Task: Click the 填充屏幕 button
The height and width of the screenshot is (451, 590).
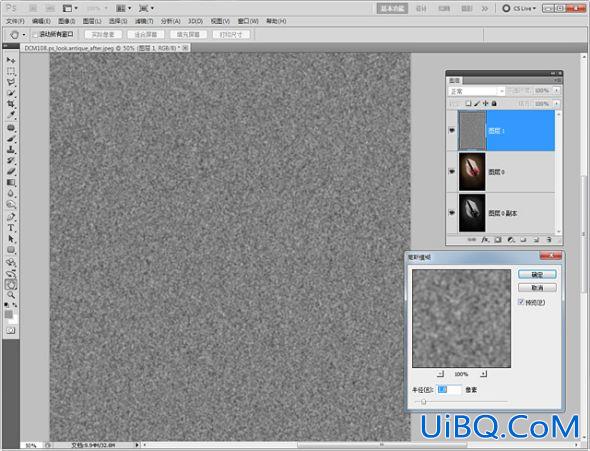Action: (188, 35)
